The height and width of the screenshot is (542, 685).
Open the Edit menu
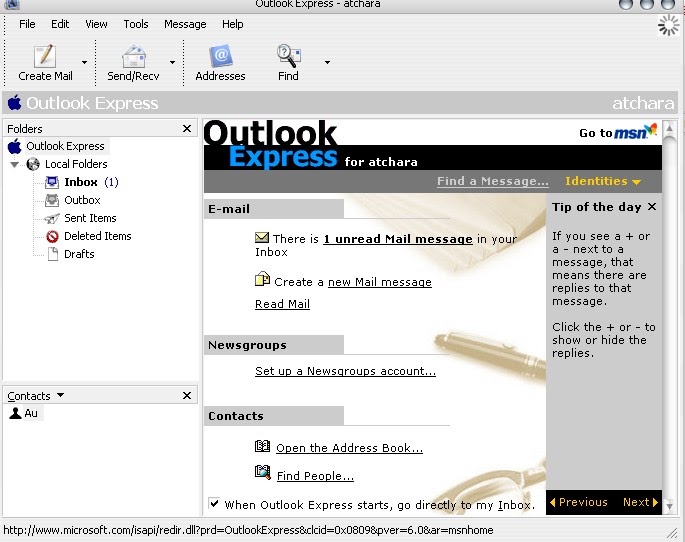pos(60,24)
